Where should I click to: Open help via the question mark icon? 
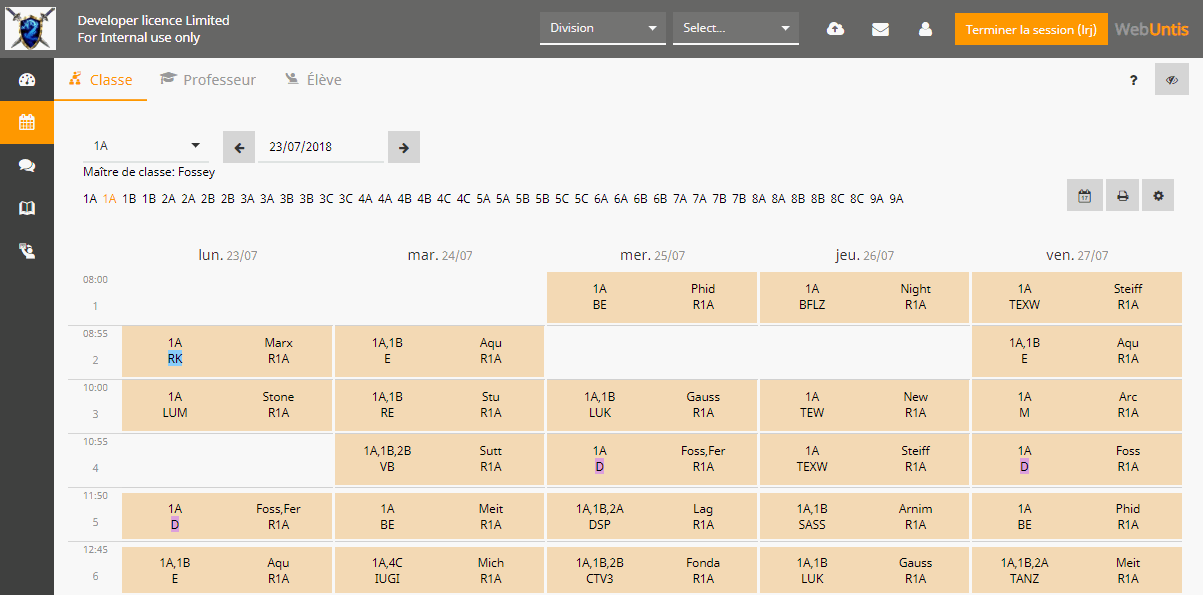click(1133, 80)
